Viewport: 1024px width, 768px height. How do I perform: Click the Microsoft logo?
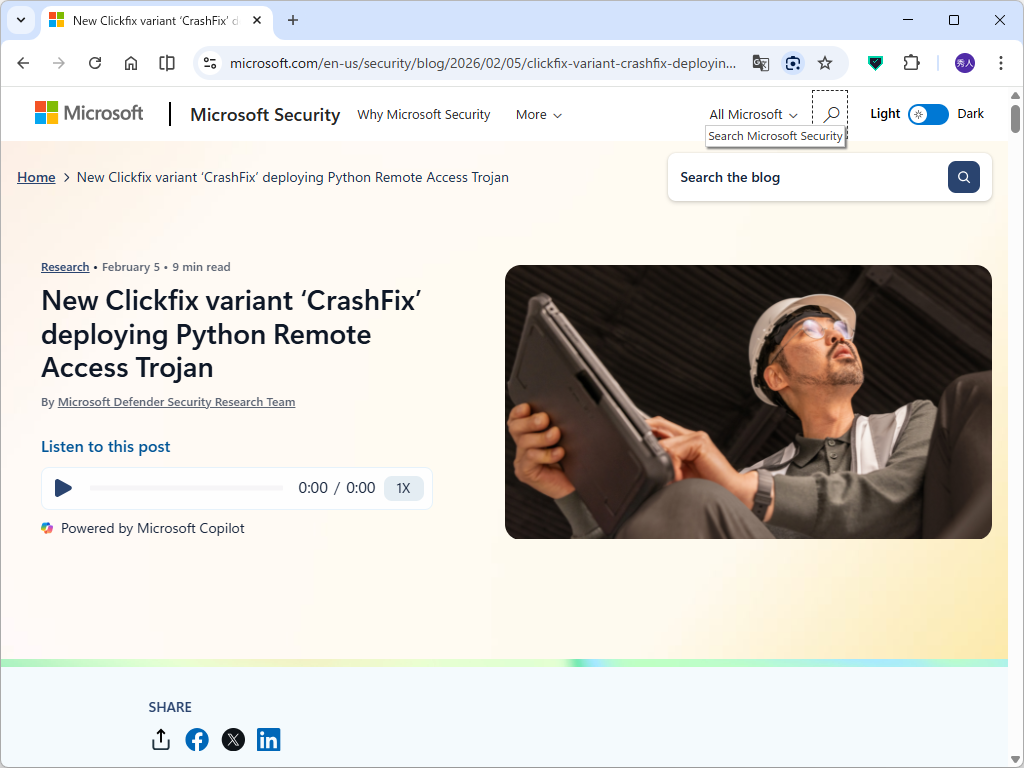click(89, 113)
